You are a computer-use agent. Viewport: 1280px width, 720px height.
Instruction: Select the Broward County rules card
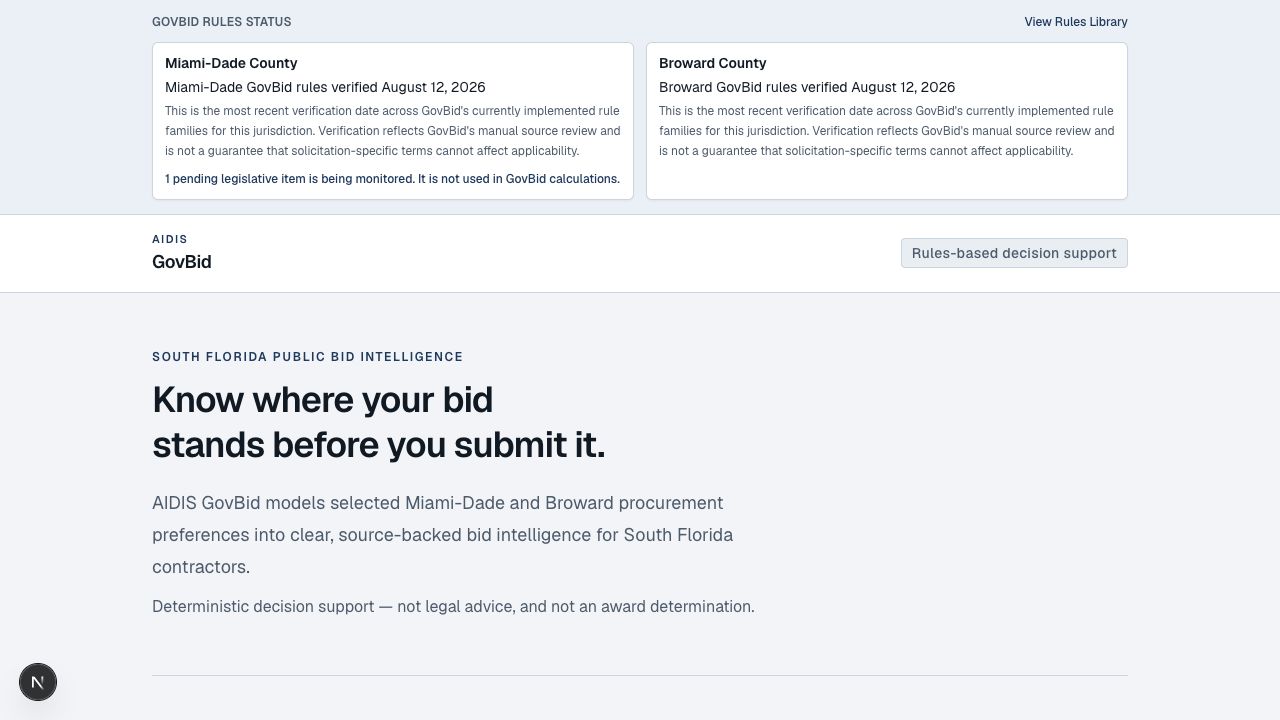pyautogui.click(x=887, y=121)
